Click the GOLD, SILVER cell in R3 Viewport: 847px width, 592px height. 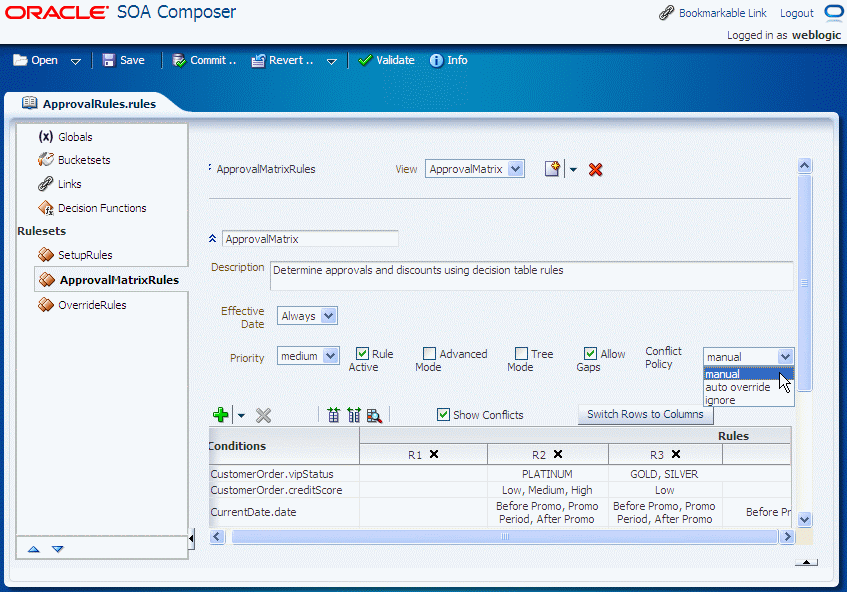[665, 474]
